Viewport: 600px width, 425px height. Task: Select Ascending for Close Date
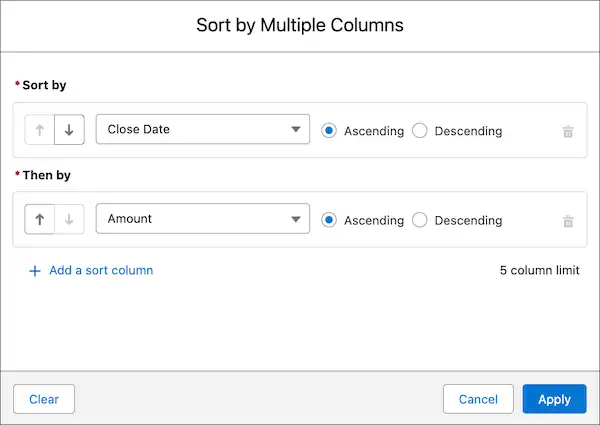point(329,131)
